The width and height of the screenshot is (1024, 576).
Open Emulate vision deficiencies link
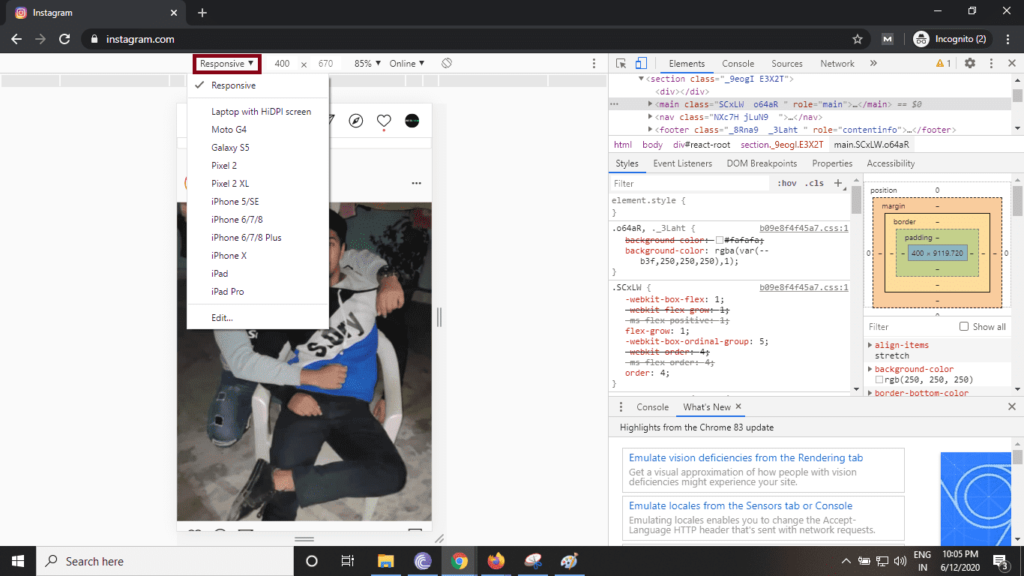pos(746,458)
